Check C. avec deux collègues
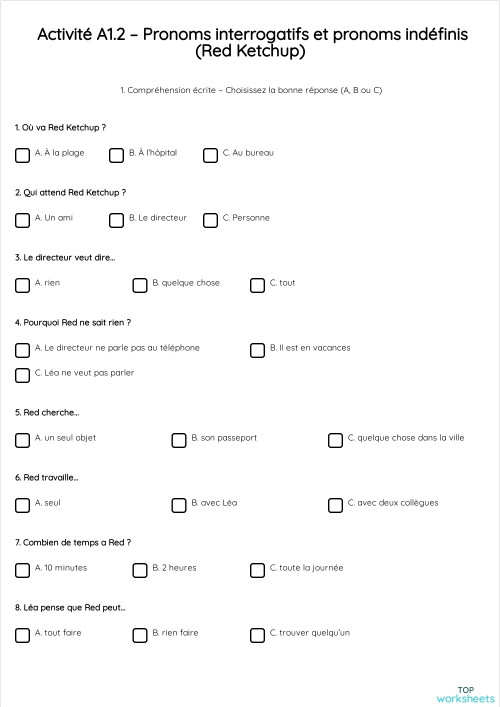This screenshot has height=707, width=500. (335, 505)
